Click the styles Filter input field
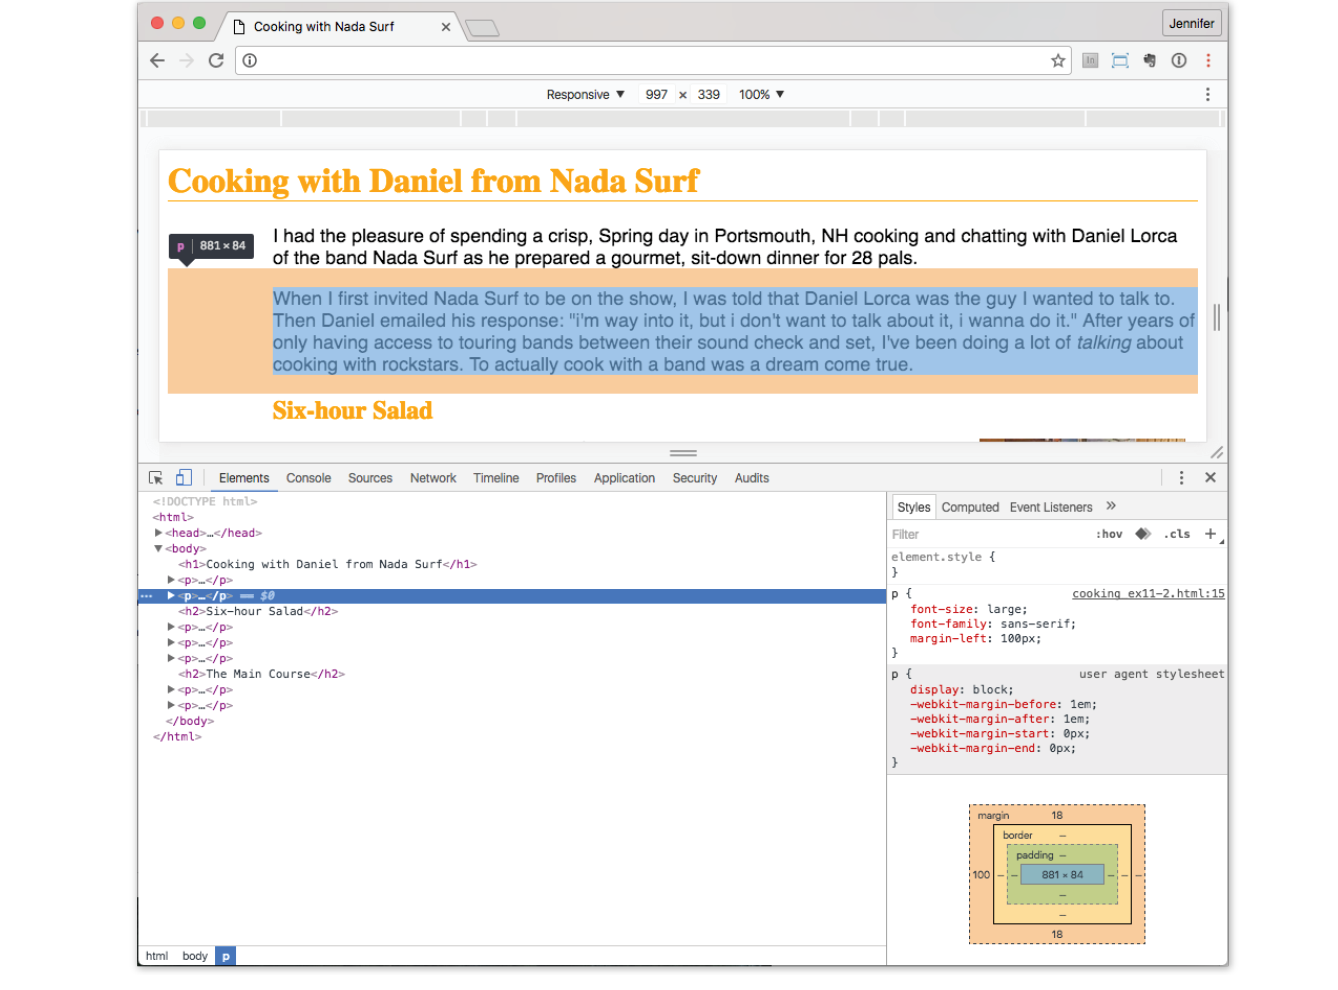 click(985, 534)
